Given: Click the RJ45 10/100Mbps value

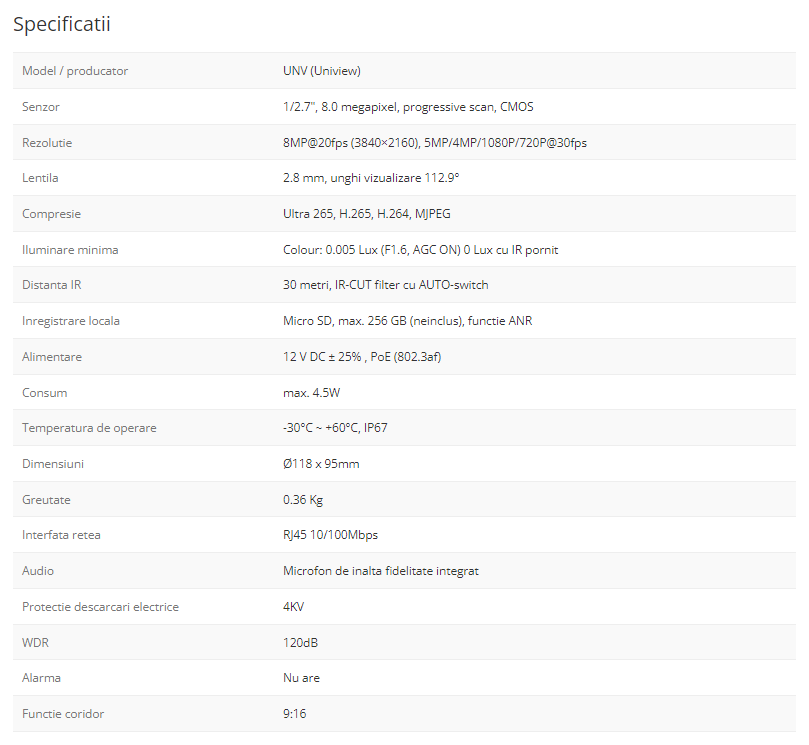Looking at the screenshot, I should 330,535.
